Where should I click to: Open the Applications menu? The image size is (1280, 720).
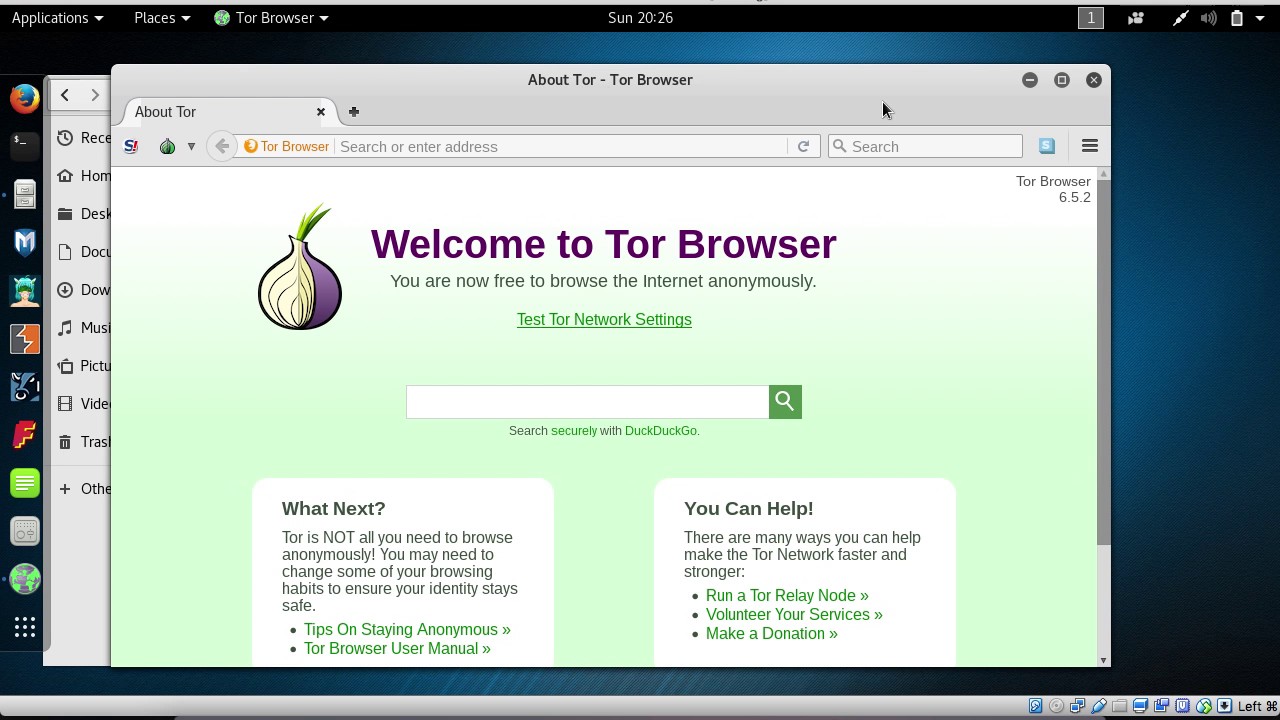tap(57, 18)
